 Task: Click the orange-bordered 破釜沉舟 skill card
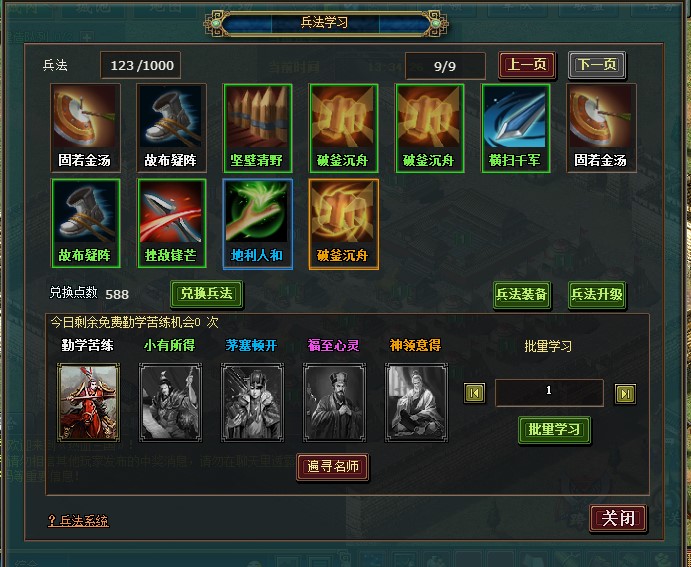344,223
